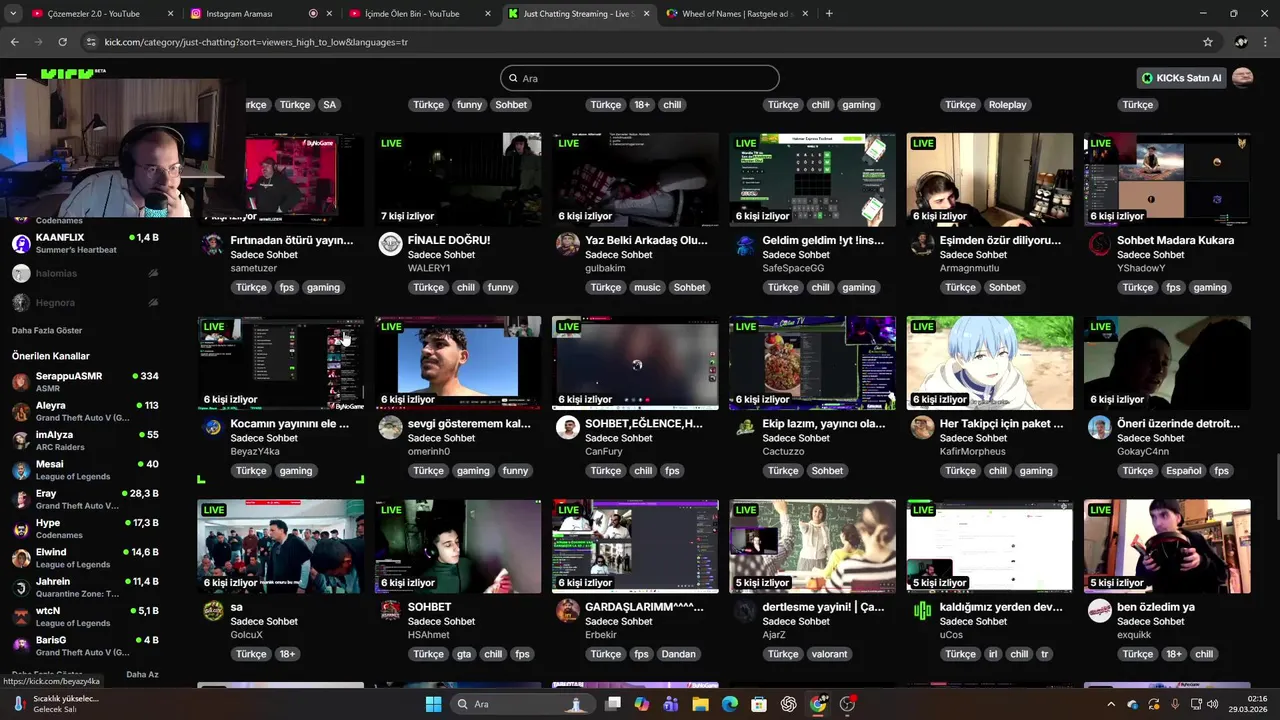Viewport: 1280px width, 720px height.
Task: Open Jahrein channel avatar in sidebar
Action: pos(21,587)
